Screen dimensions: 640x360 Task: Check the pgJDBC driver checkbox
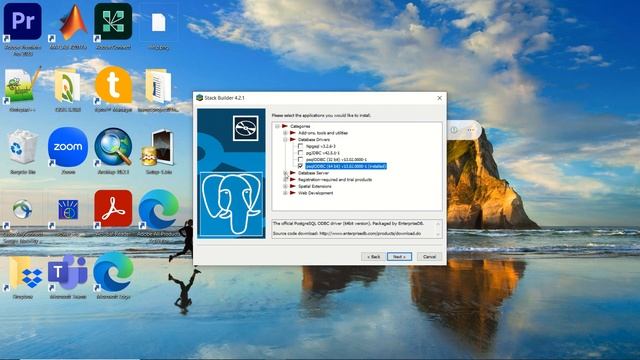(x=300, y=153)
